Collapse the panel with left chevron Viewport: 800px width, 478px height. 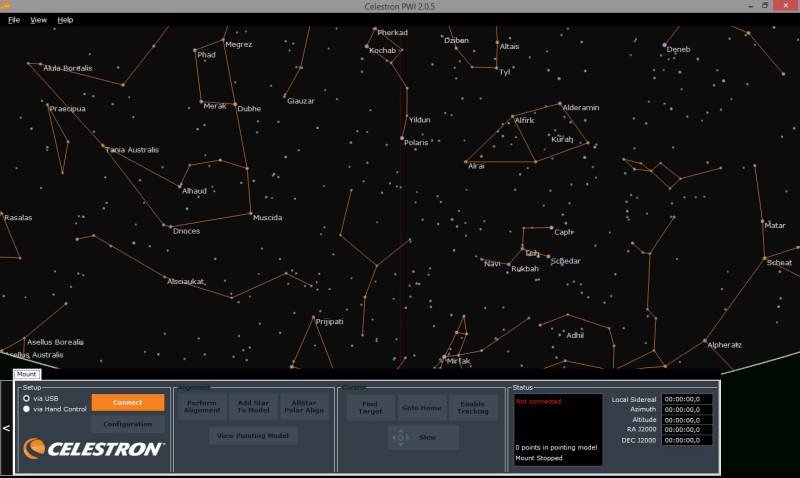click(6, 428)
